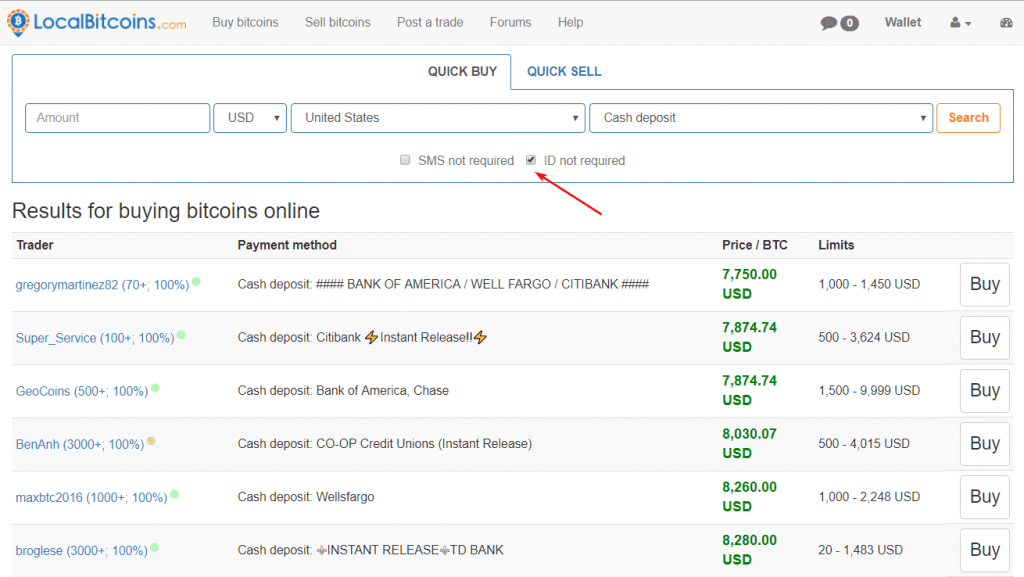Open trader Super_Service profile

tap(95, 338)
